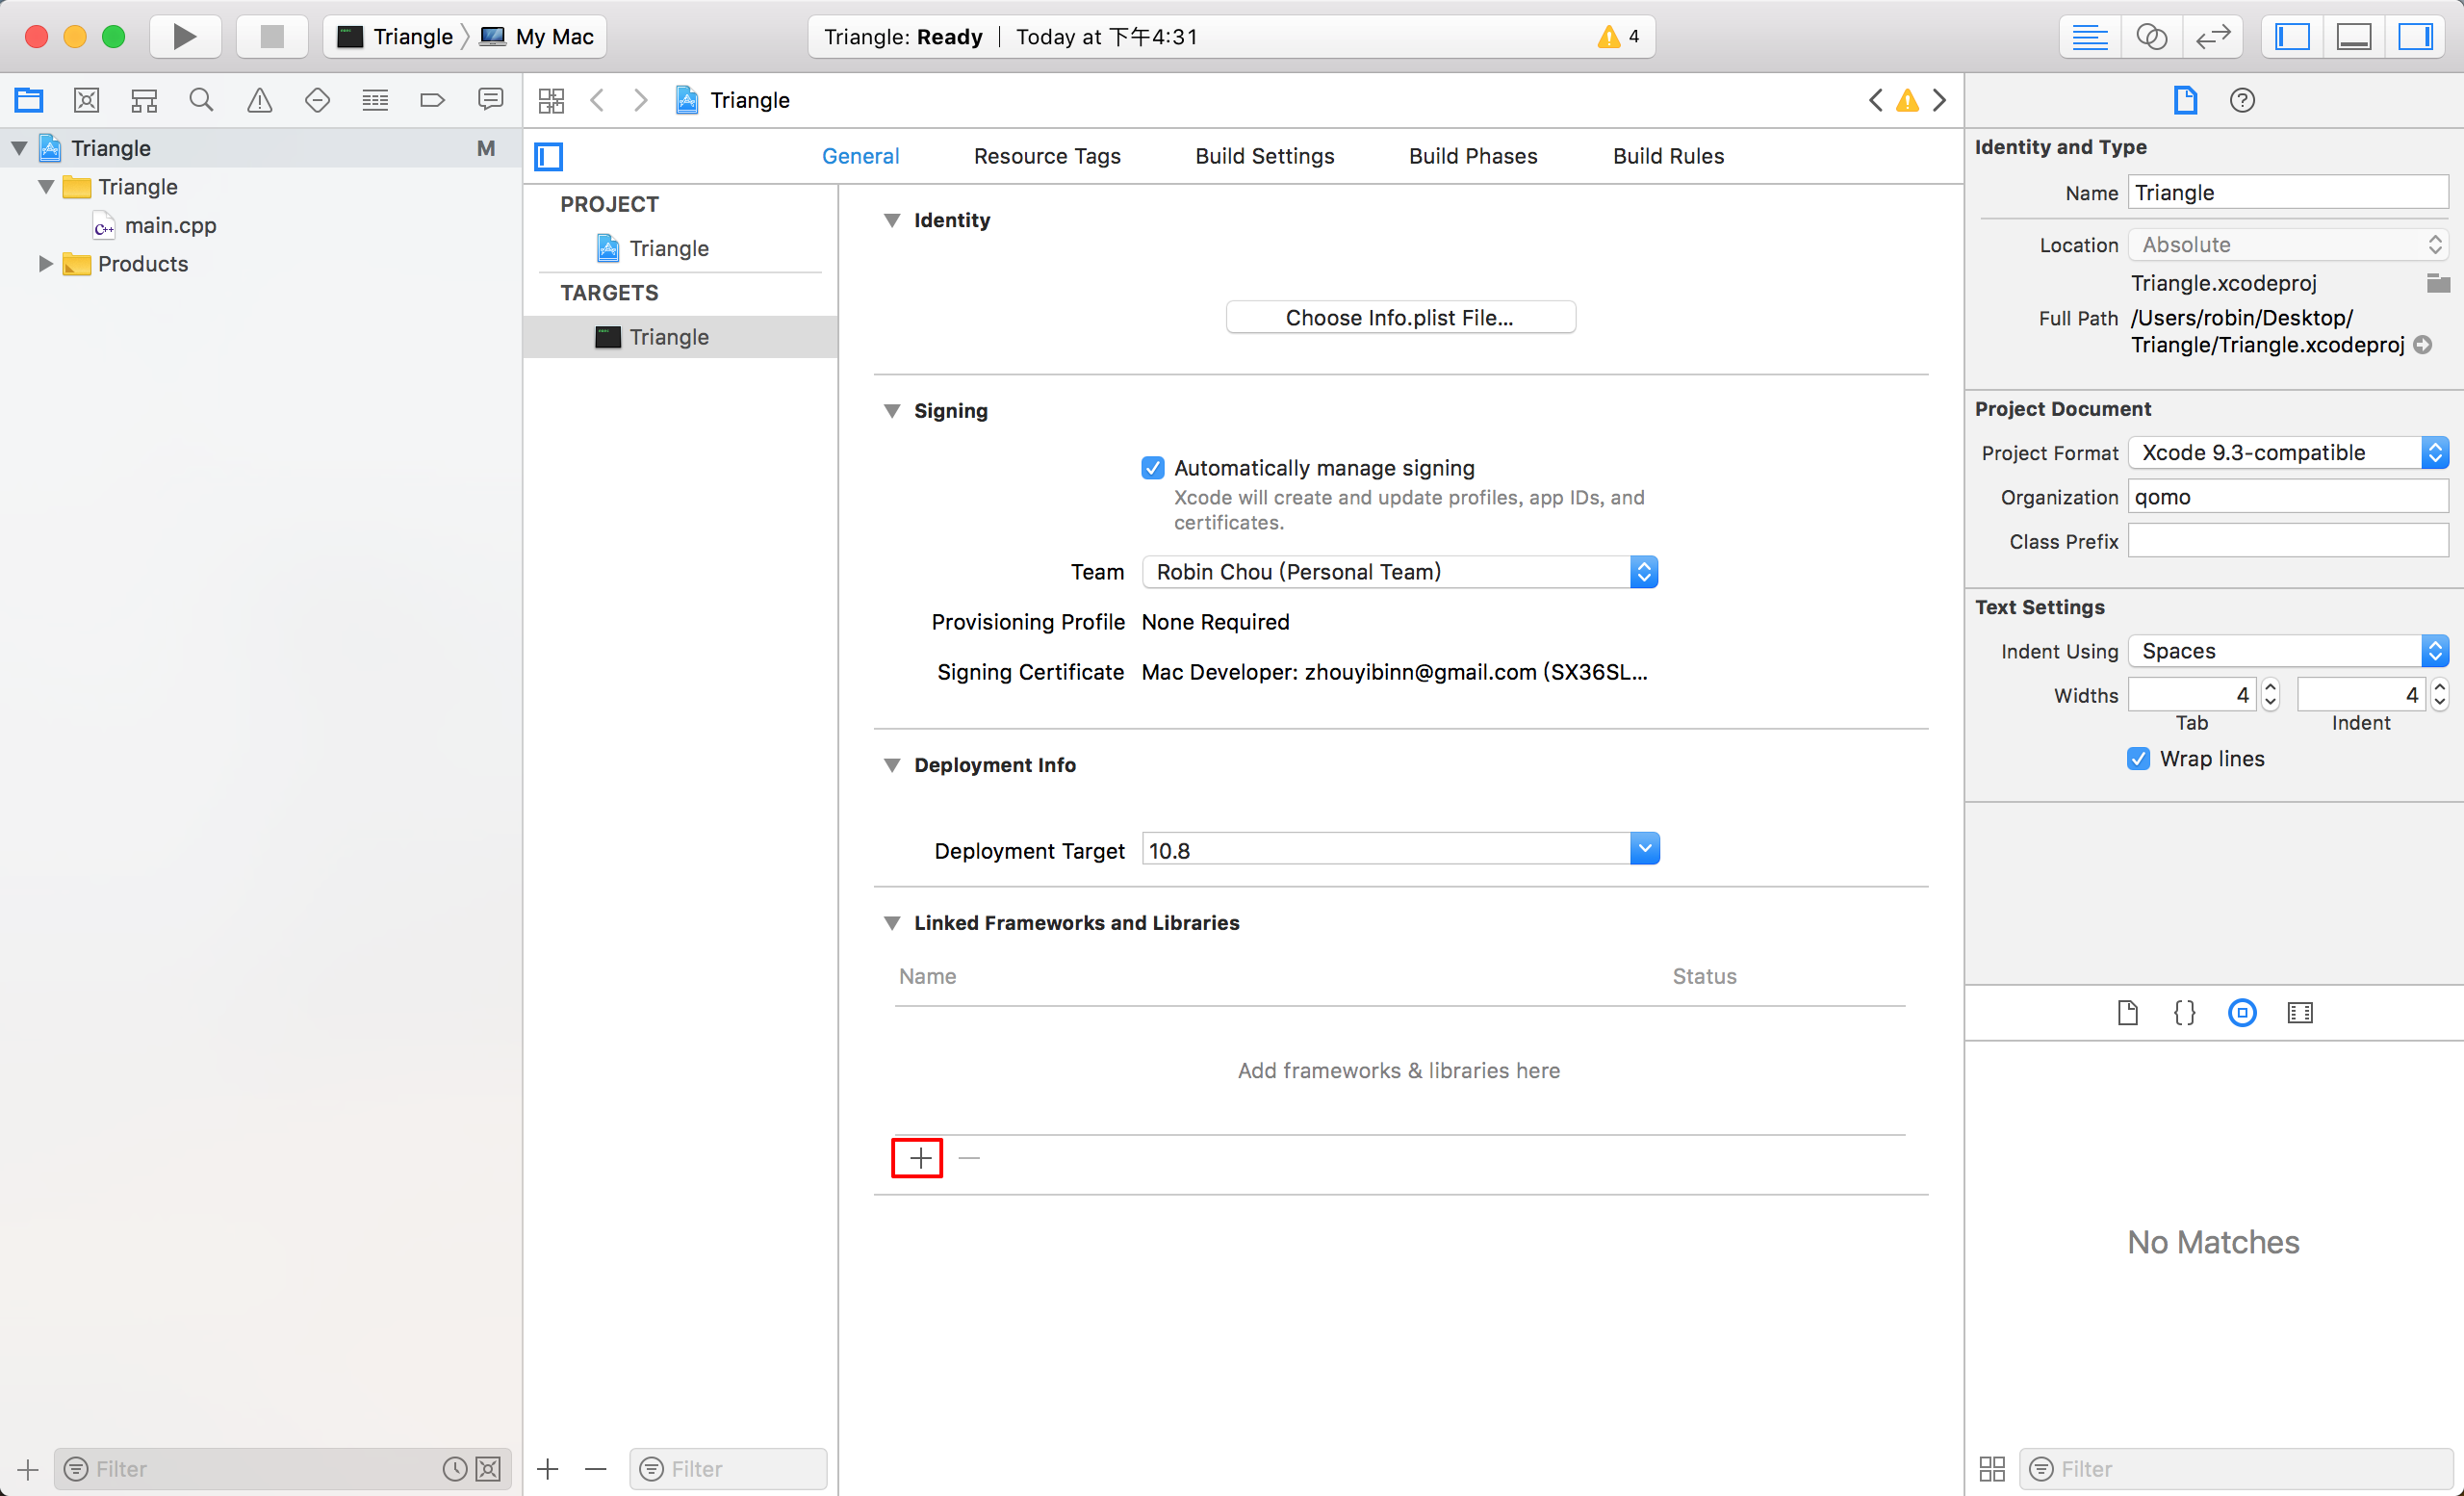2464x1496 pixels.
Task: Switch to the General tab
Action: (860, 156)
